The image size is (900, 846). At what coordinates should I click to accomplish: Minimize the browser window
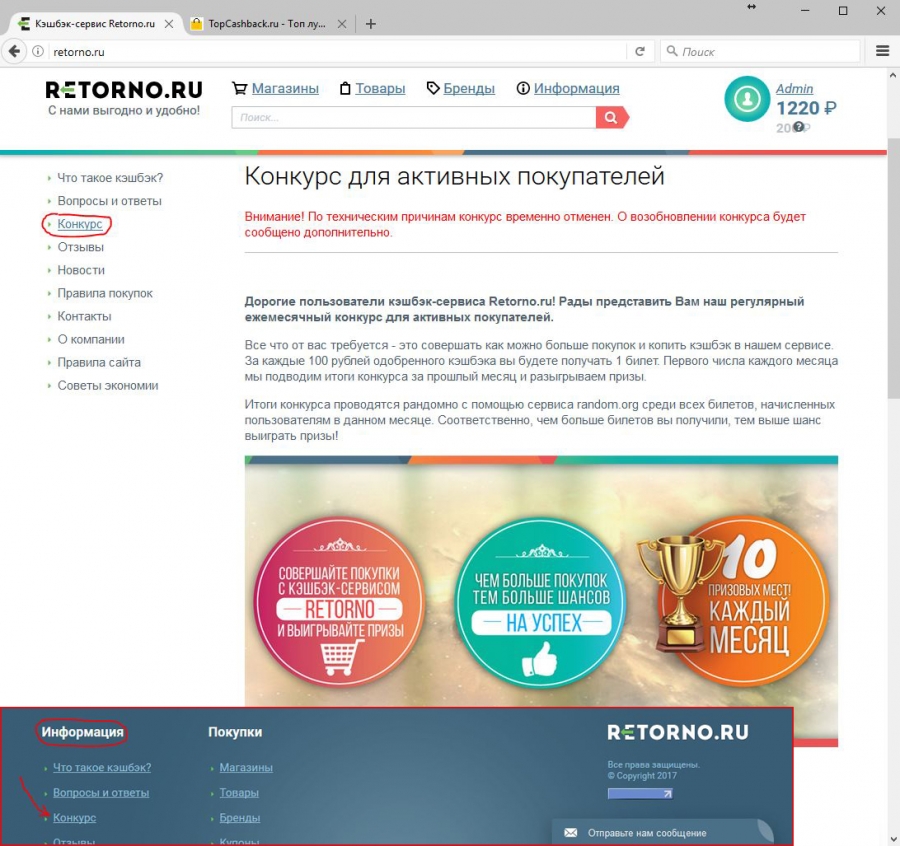click(805, 10)
